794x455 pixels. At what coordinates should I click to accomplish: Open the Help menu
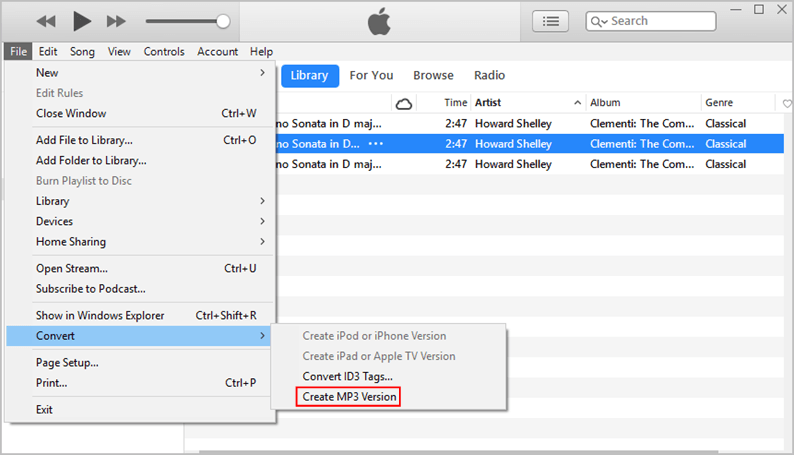tap(261, 52)
